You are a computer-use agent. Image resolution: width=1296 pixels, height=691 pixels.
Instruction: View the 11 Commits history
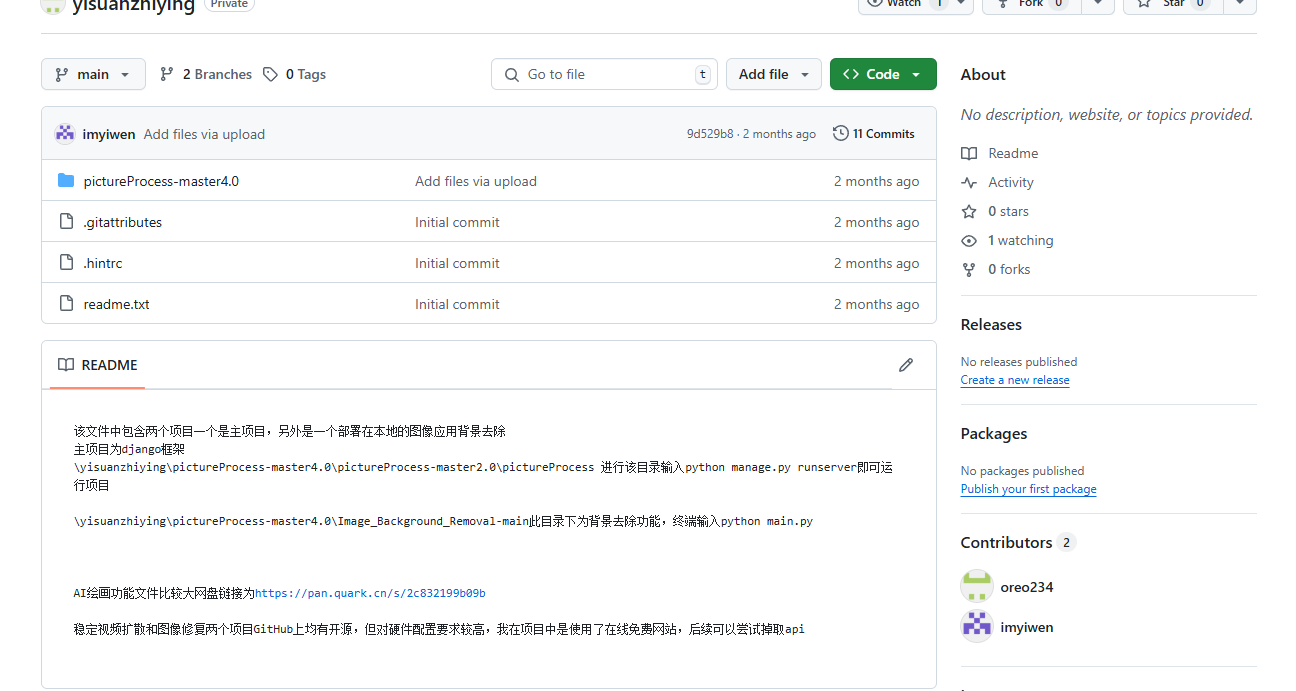click(874, 133)
